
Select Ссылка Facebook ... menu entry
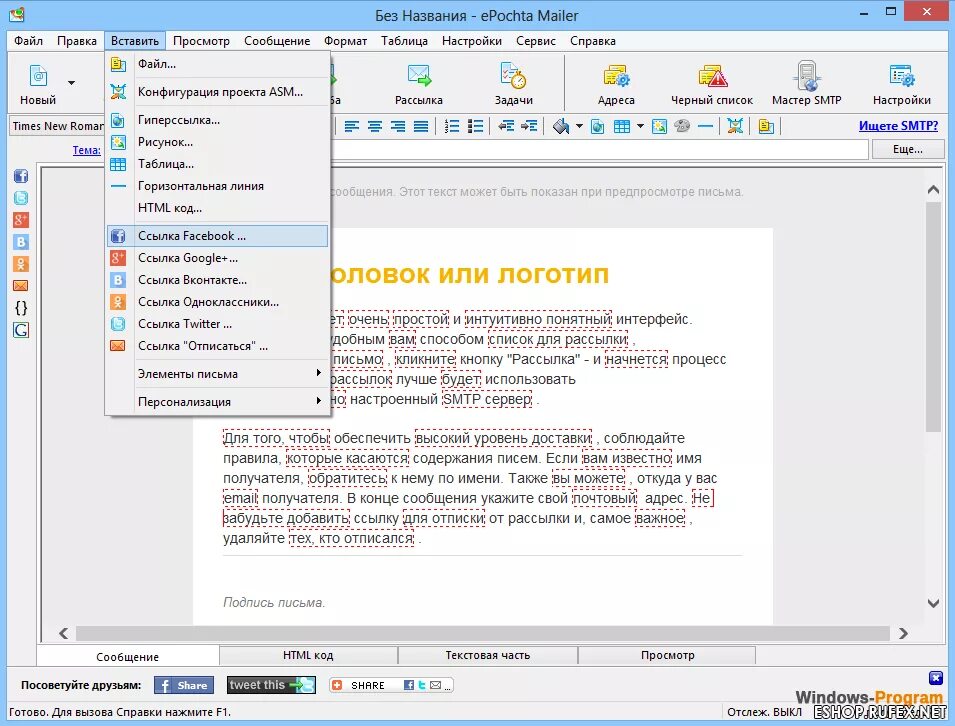(x=217, y=236)
